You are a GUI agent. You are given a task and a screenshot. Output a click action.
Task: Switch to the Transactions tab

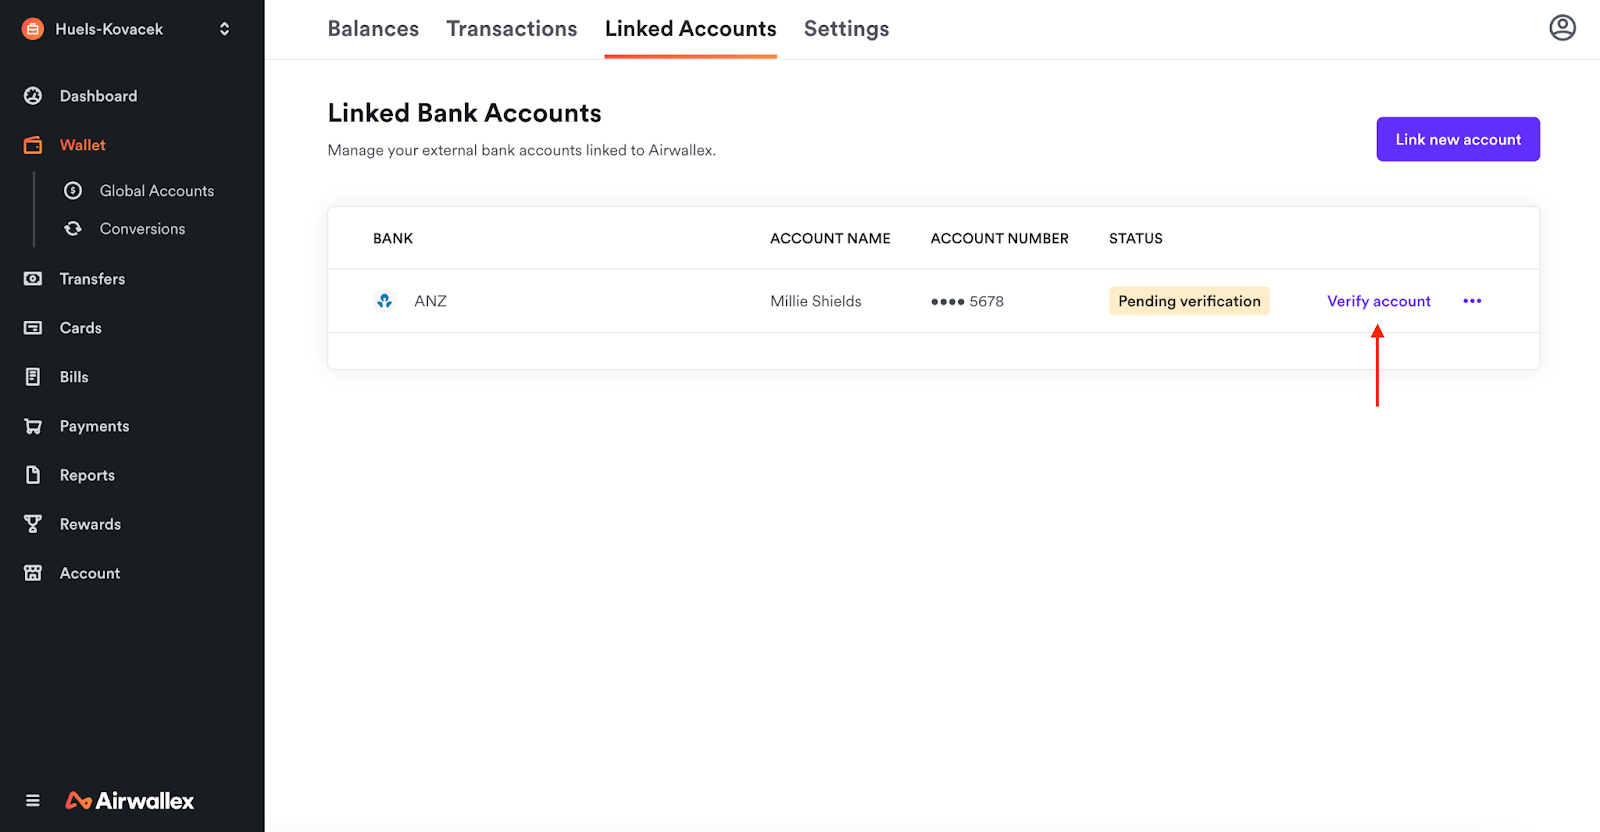[512, 29]
